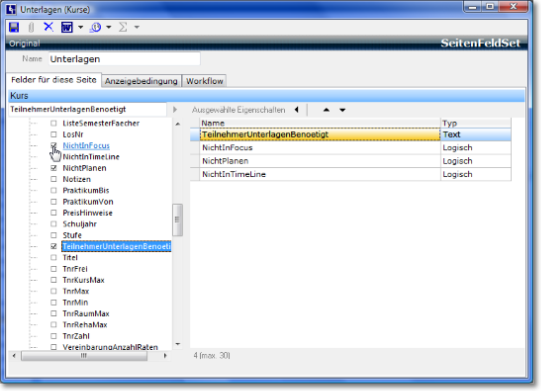Click the Kurs section header

coord(266,96)
